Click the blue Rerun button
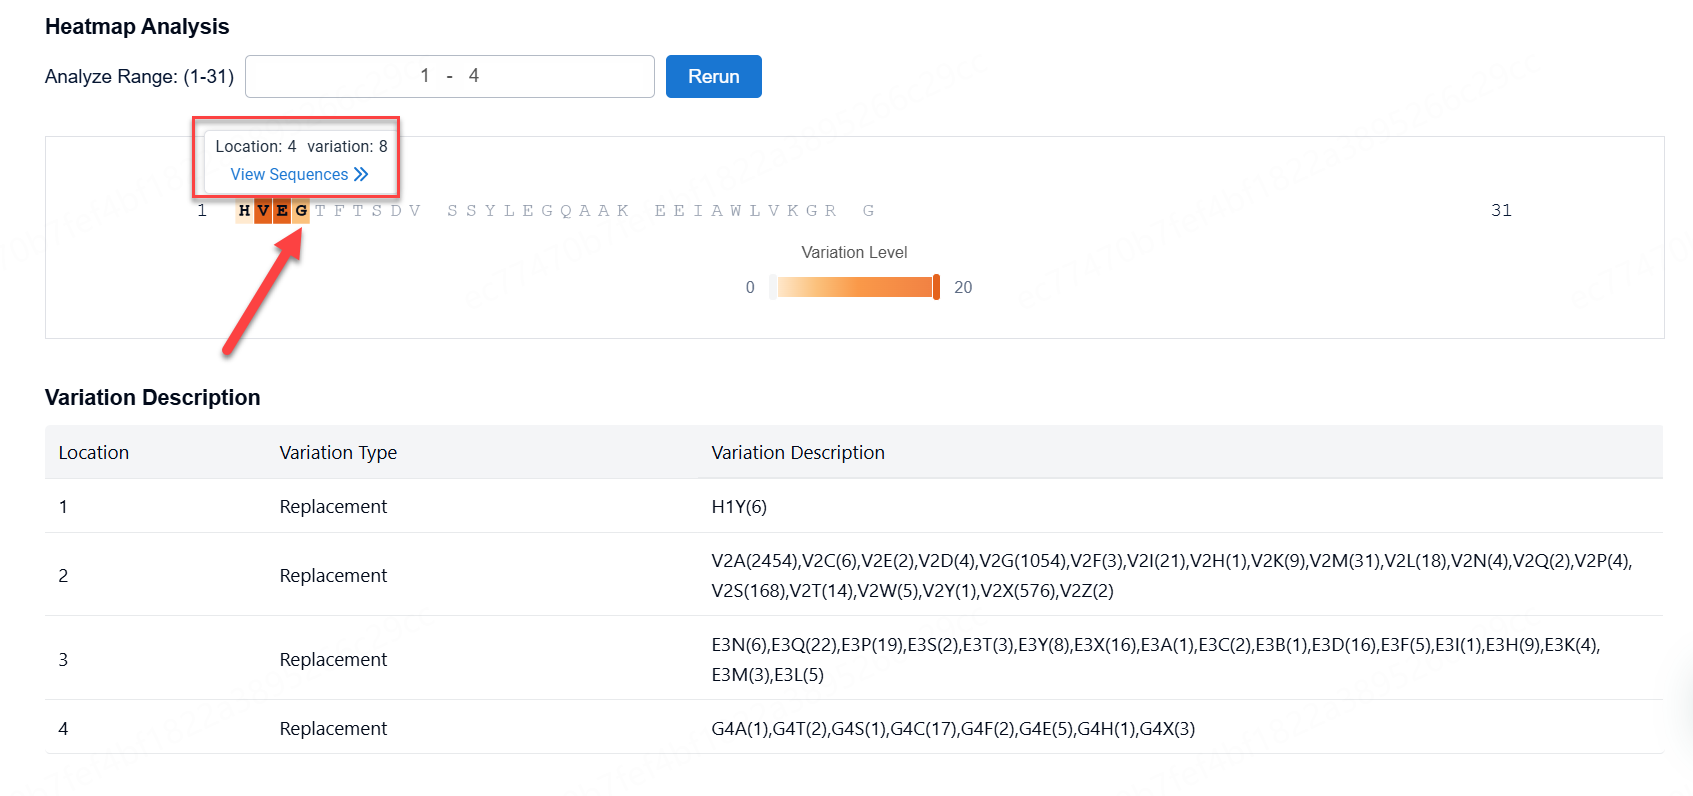Screen dimensions: 1693x796 [x=713, y=77]
